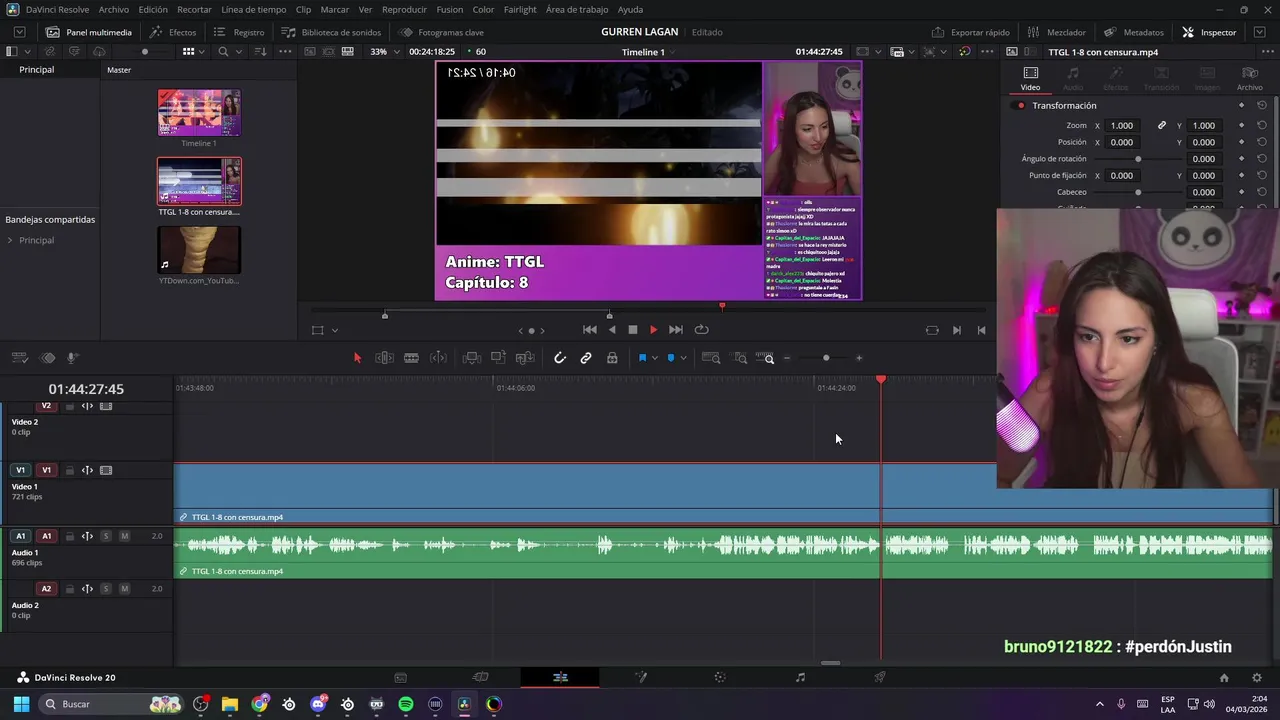Toggle linked selection chain icon
The image size is (1280, 720).
point(586,358)
